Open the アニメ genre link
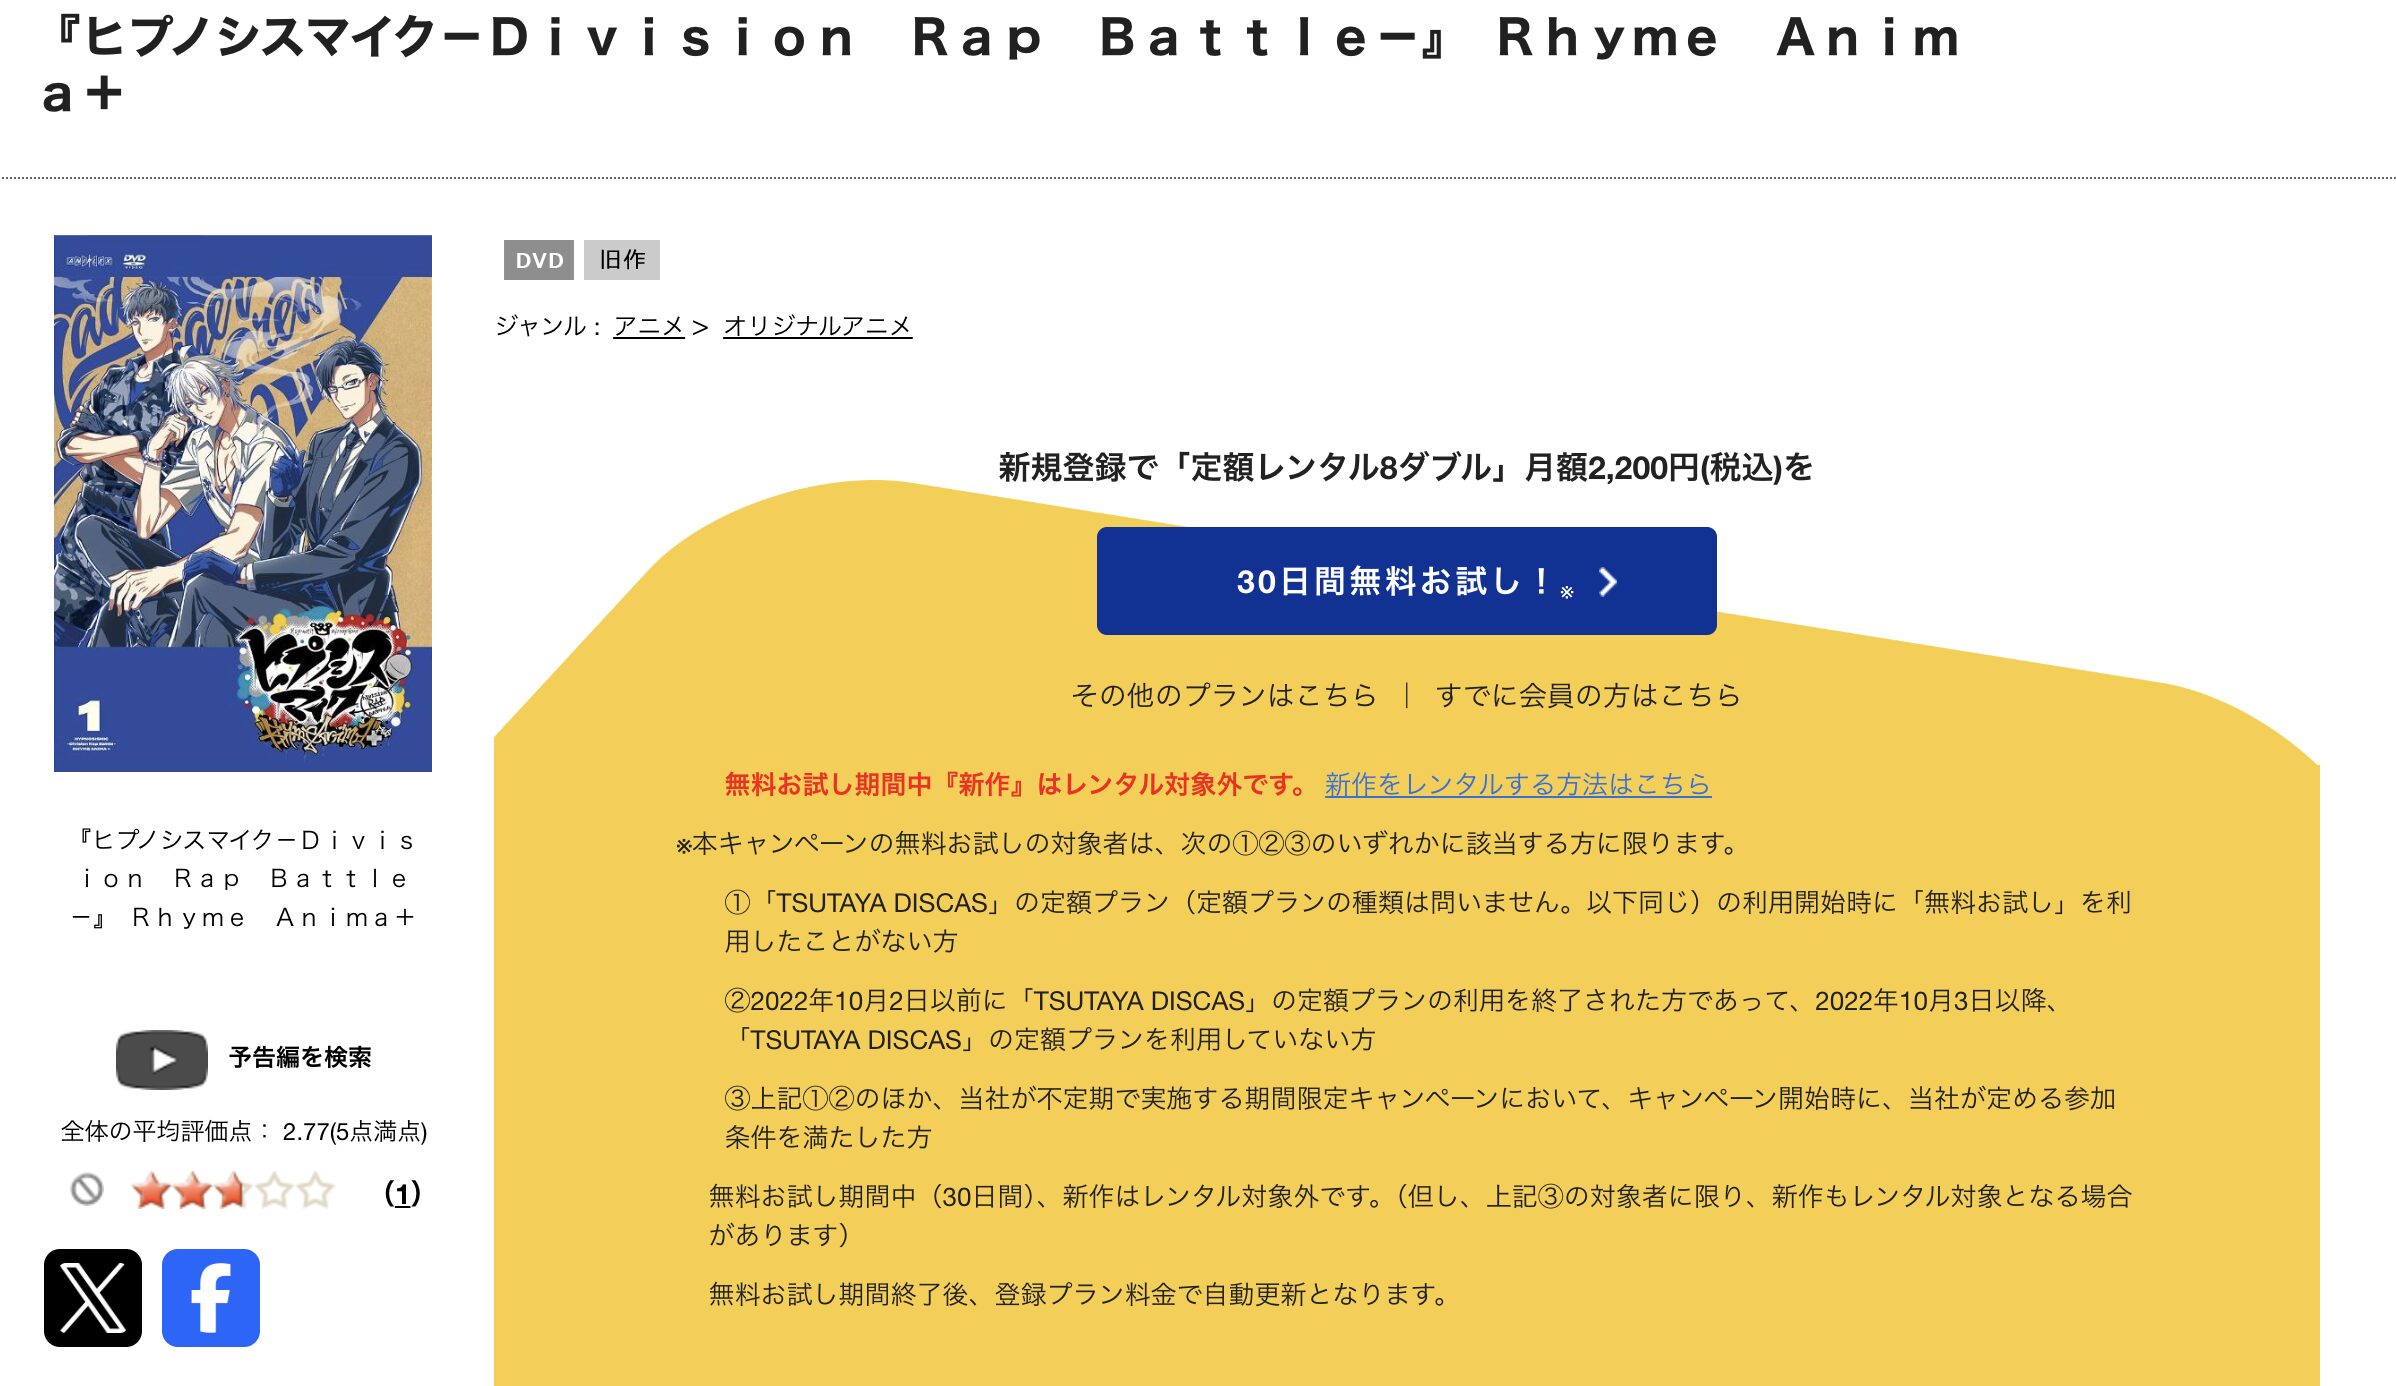Image resolution: width=2396 pixels, height=1386 pixels. [648, 326]
